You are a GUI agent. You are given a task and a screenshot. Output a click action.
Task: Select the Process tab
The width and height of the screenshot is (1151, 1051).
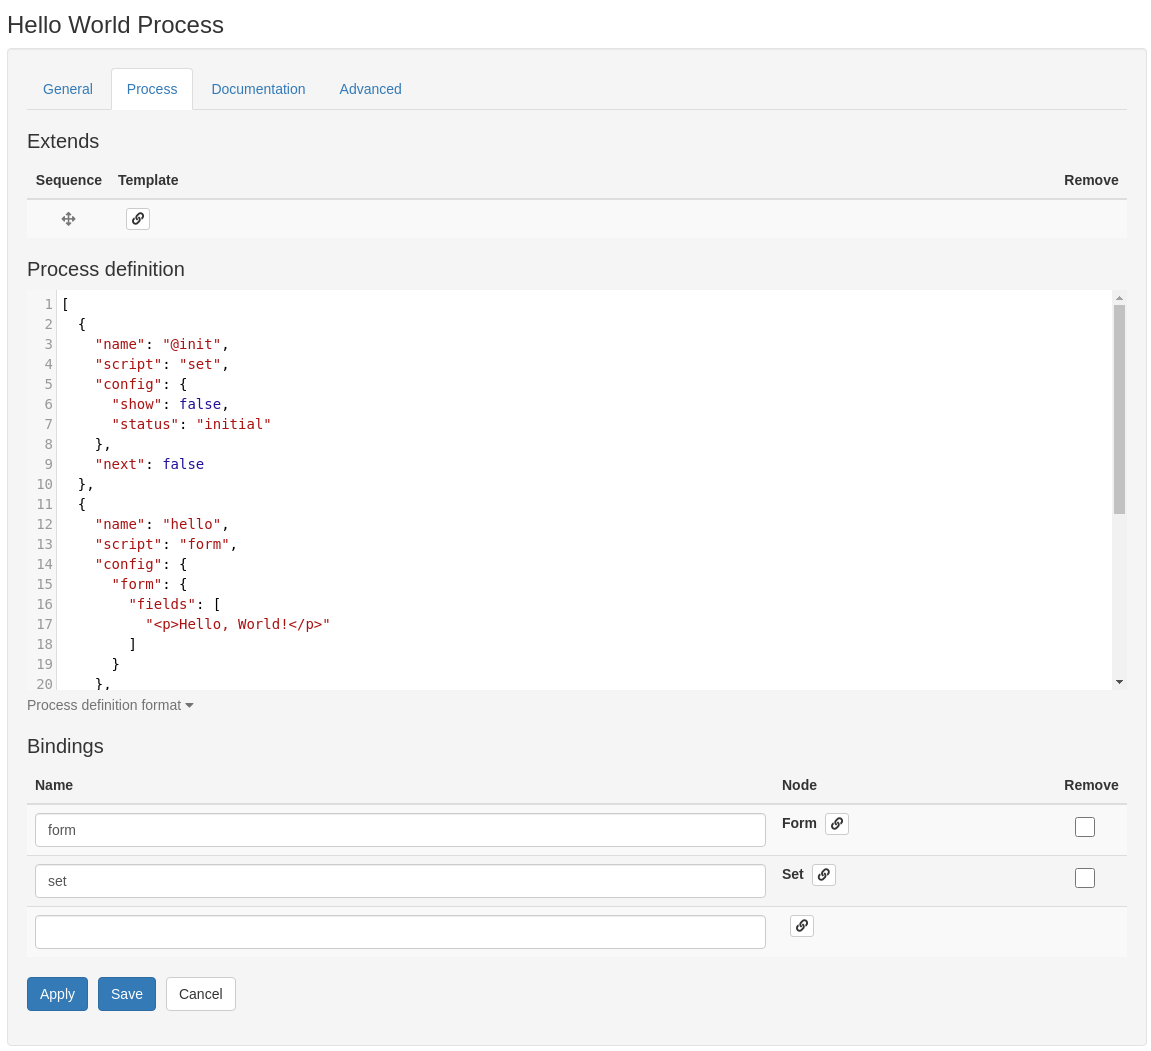click(x=152, y=89)
